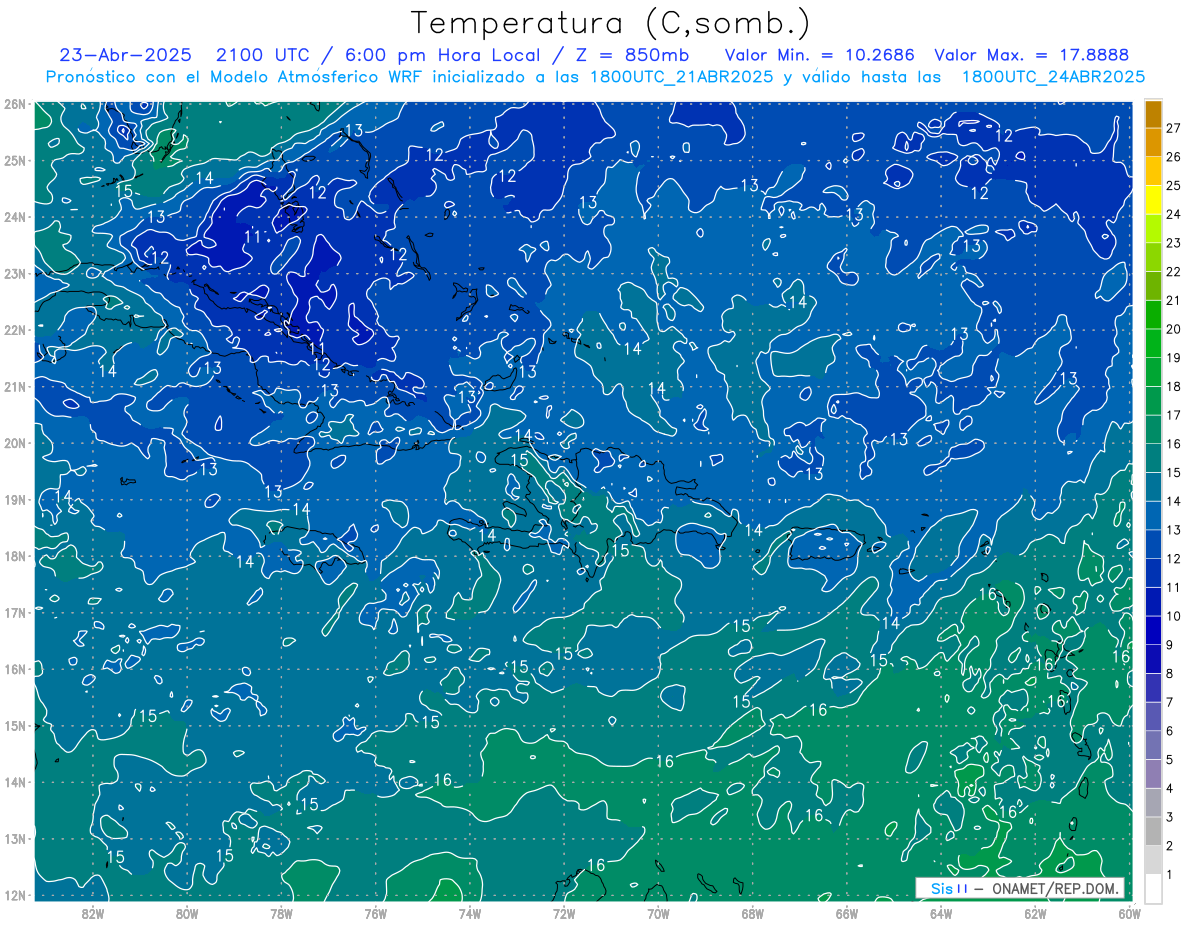The image size is (1200, 927).
Task: Click the latitude axis label "24N"
Action: coord(15,217)
